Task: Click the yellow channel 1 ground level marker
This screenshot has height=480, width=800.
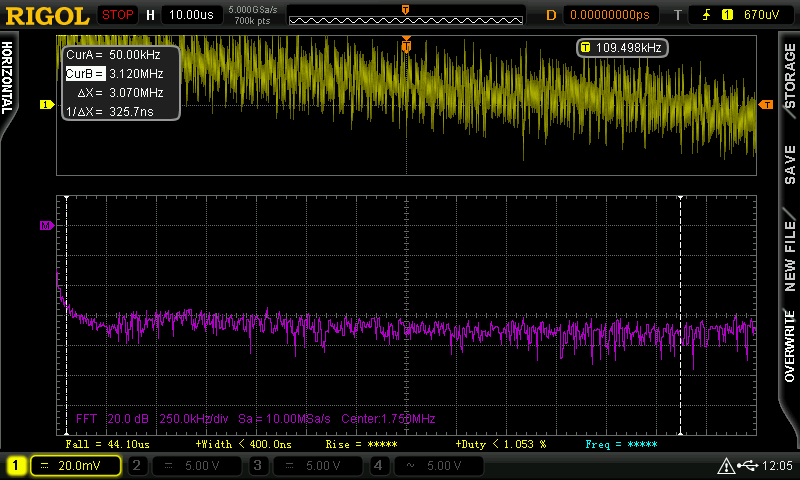Action: point(46,105)
